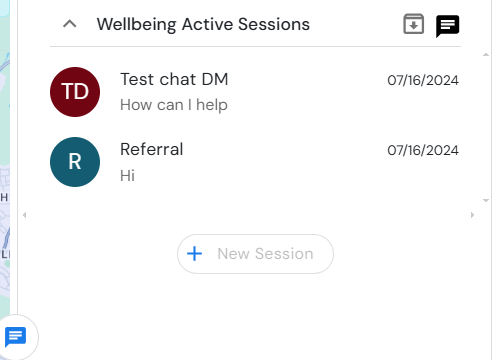The width and height of the screenshot is (495, 360).
Task: Click the Wellbeing Active Sessions title
Action: click(203, 24)
